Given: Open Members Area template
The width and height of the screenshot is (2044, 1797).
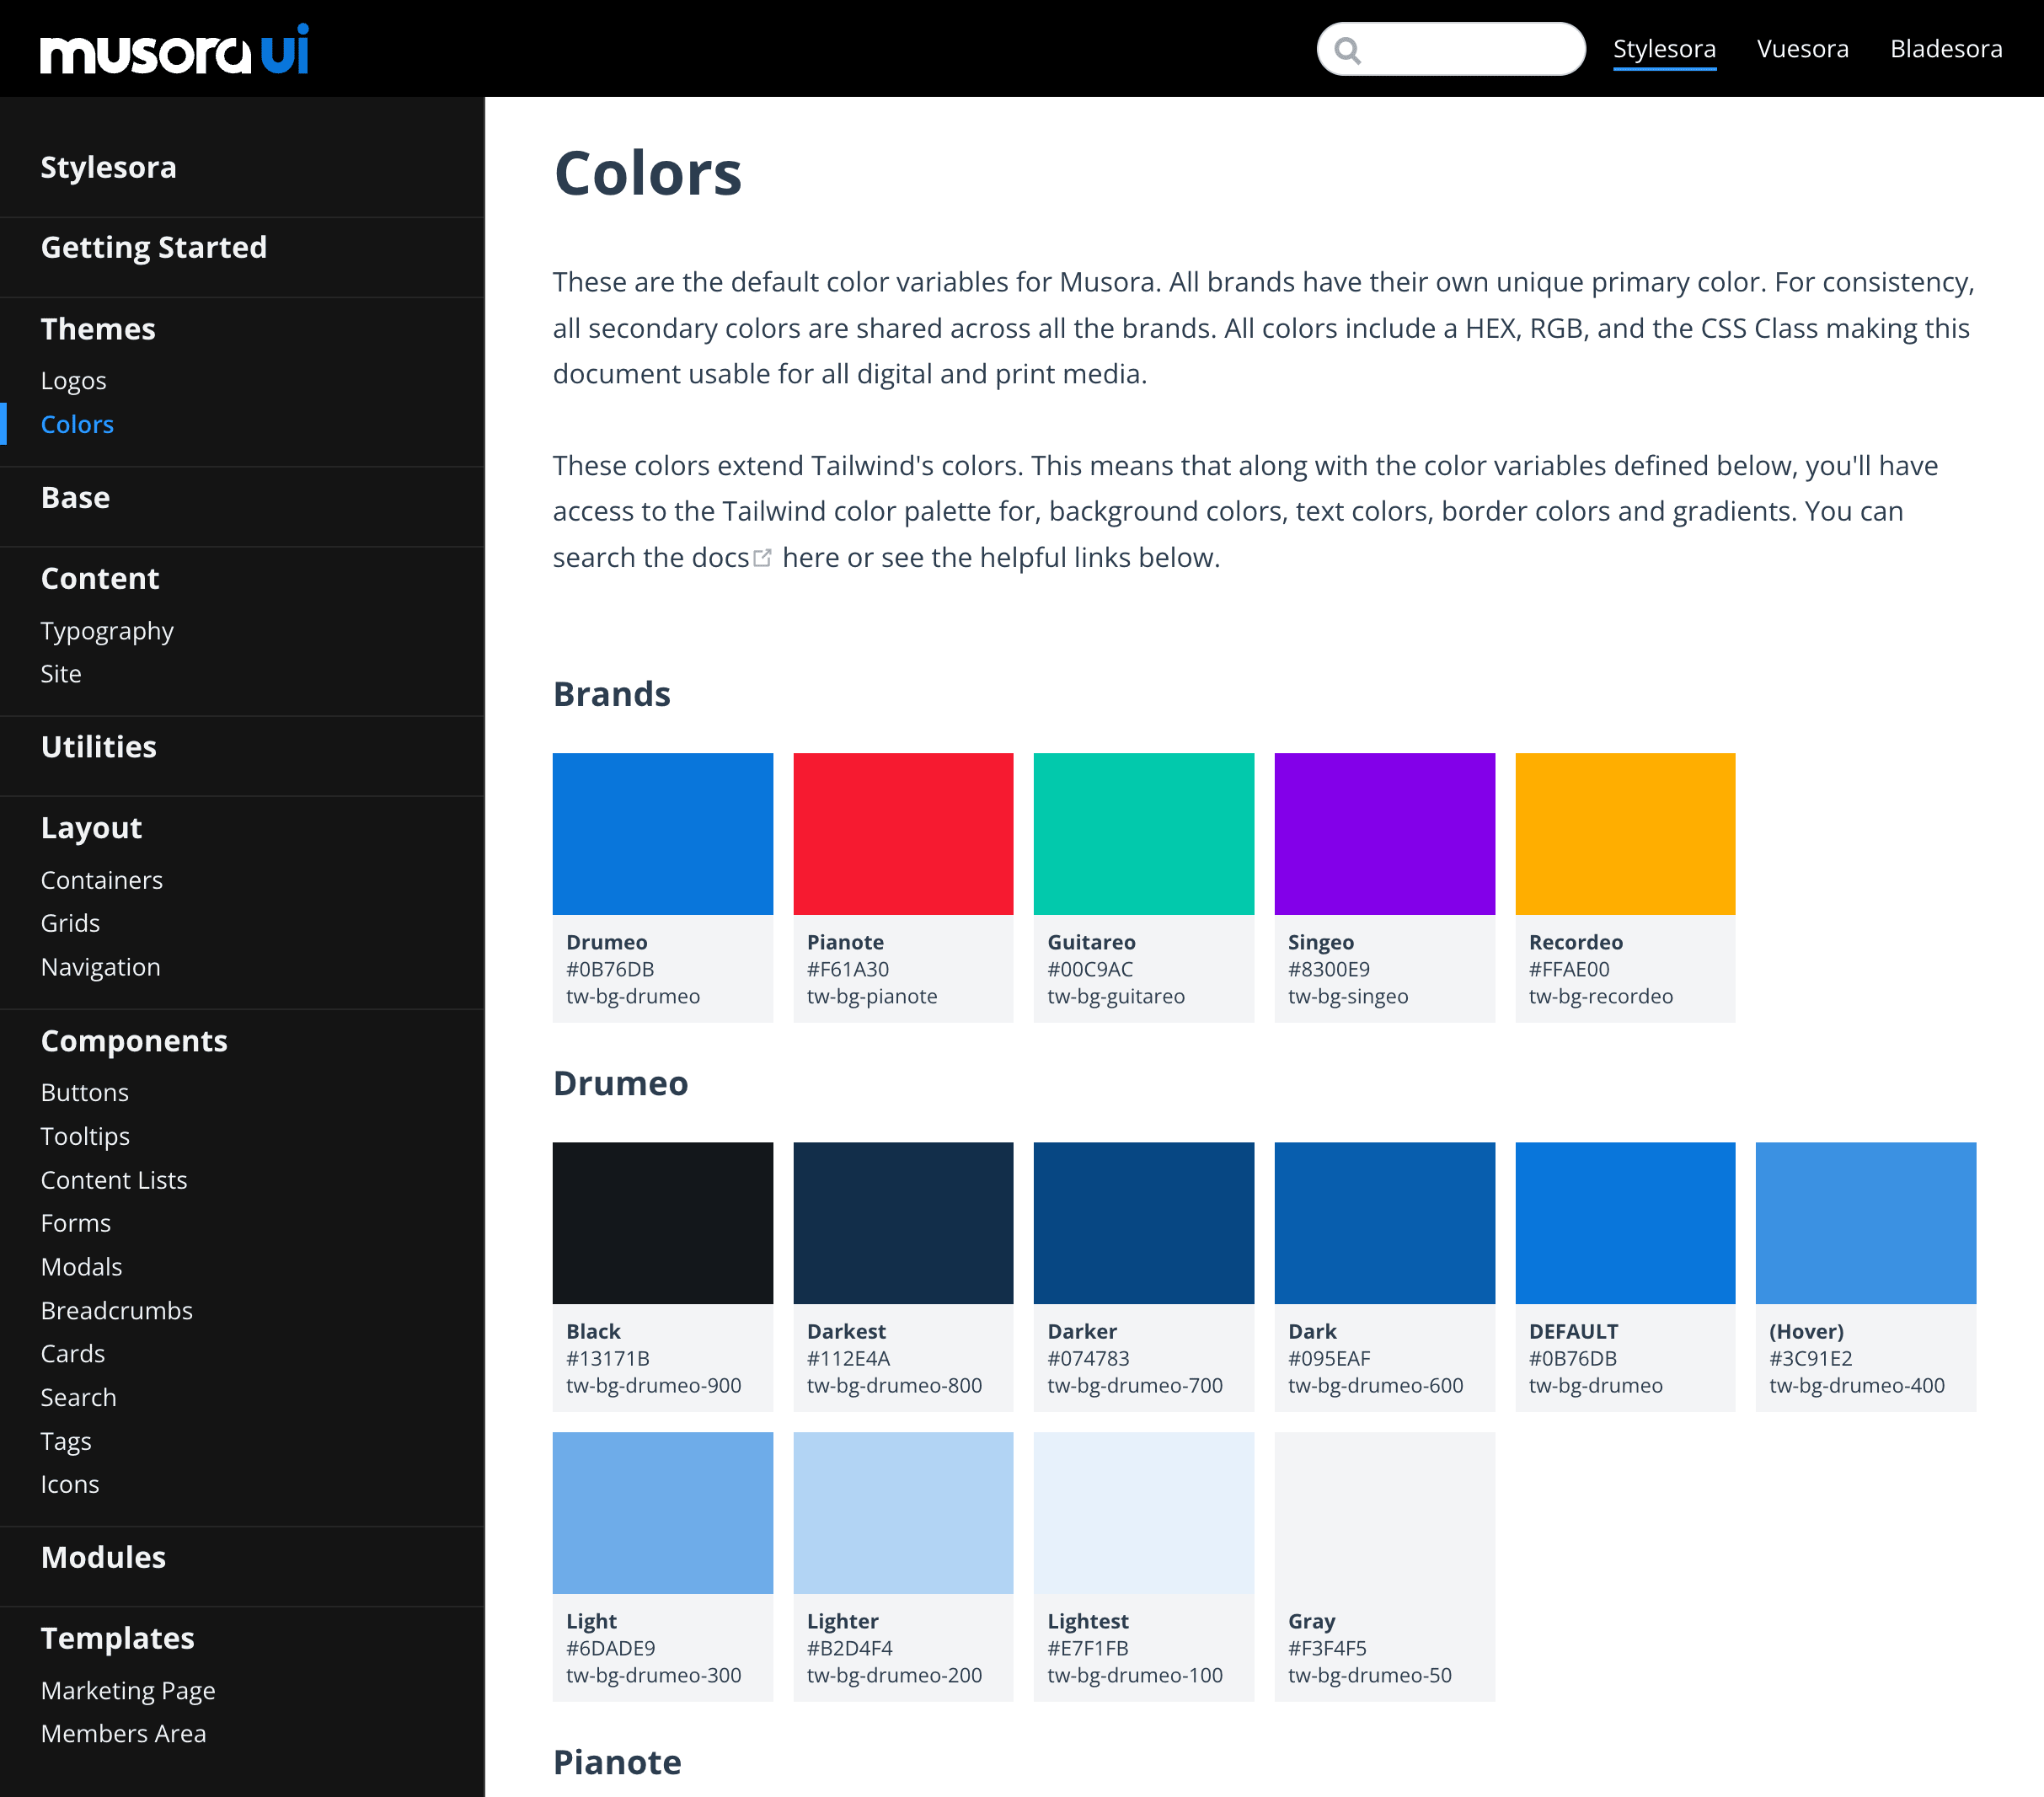Looking at the screenshot, I should 123,1733.
